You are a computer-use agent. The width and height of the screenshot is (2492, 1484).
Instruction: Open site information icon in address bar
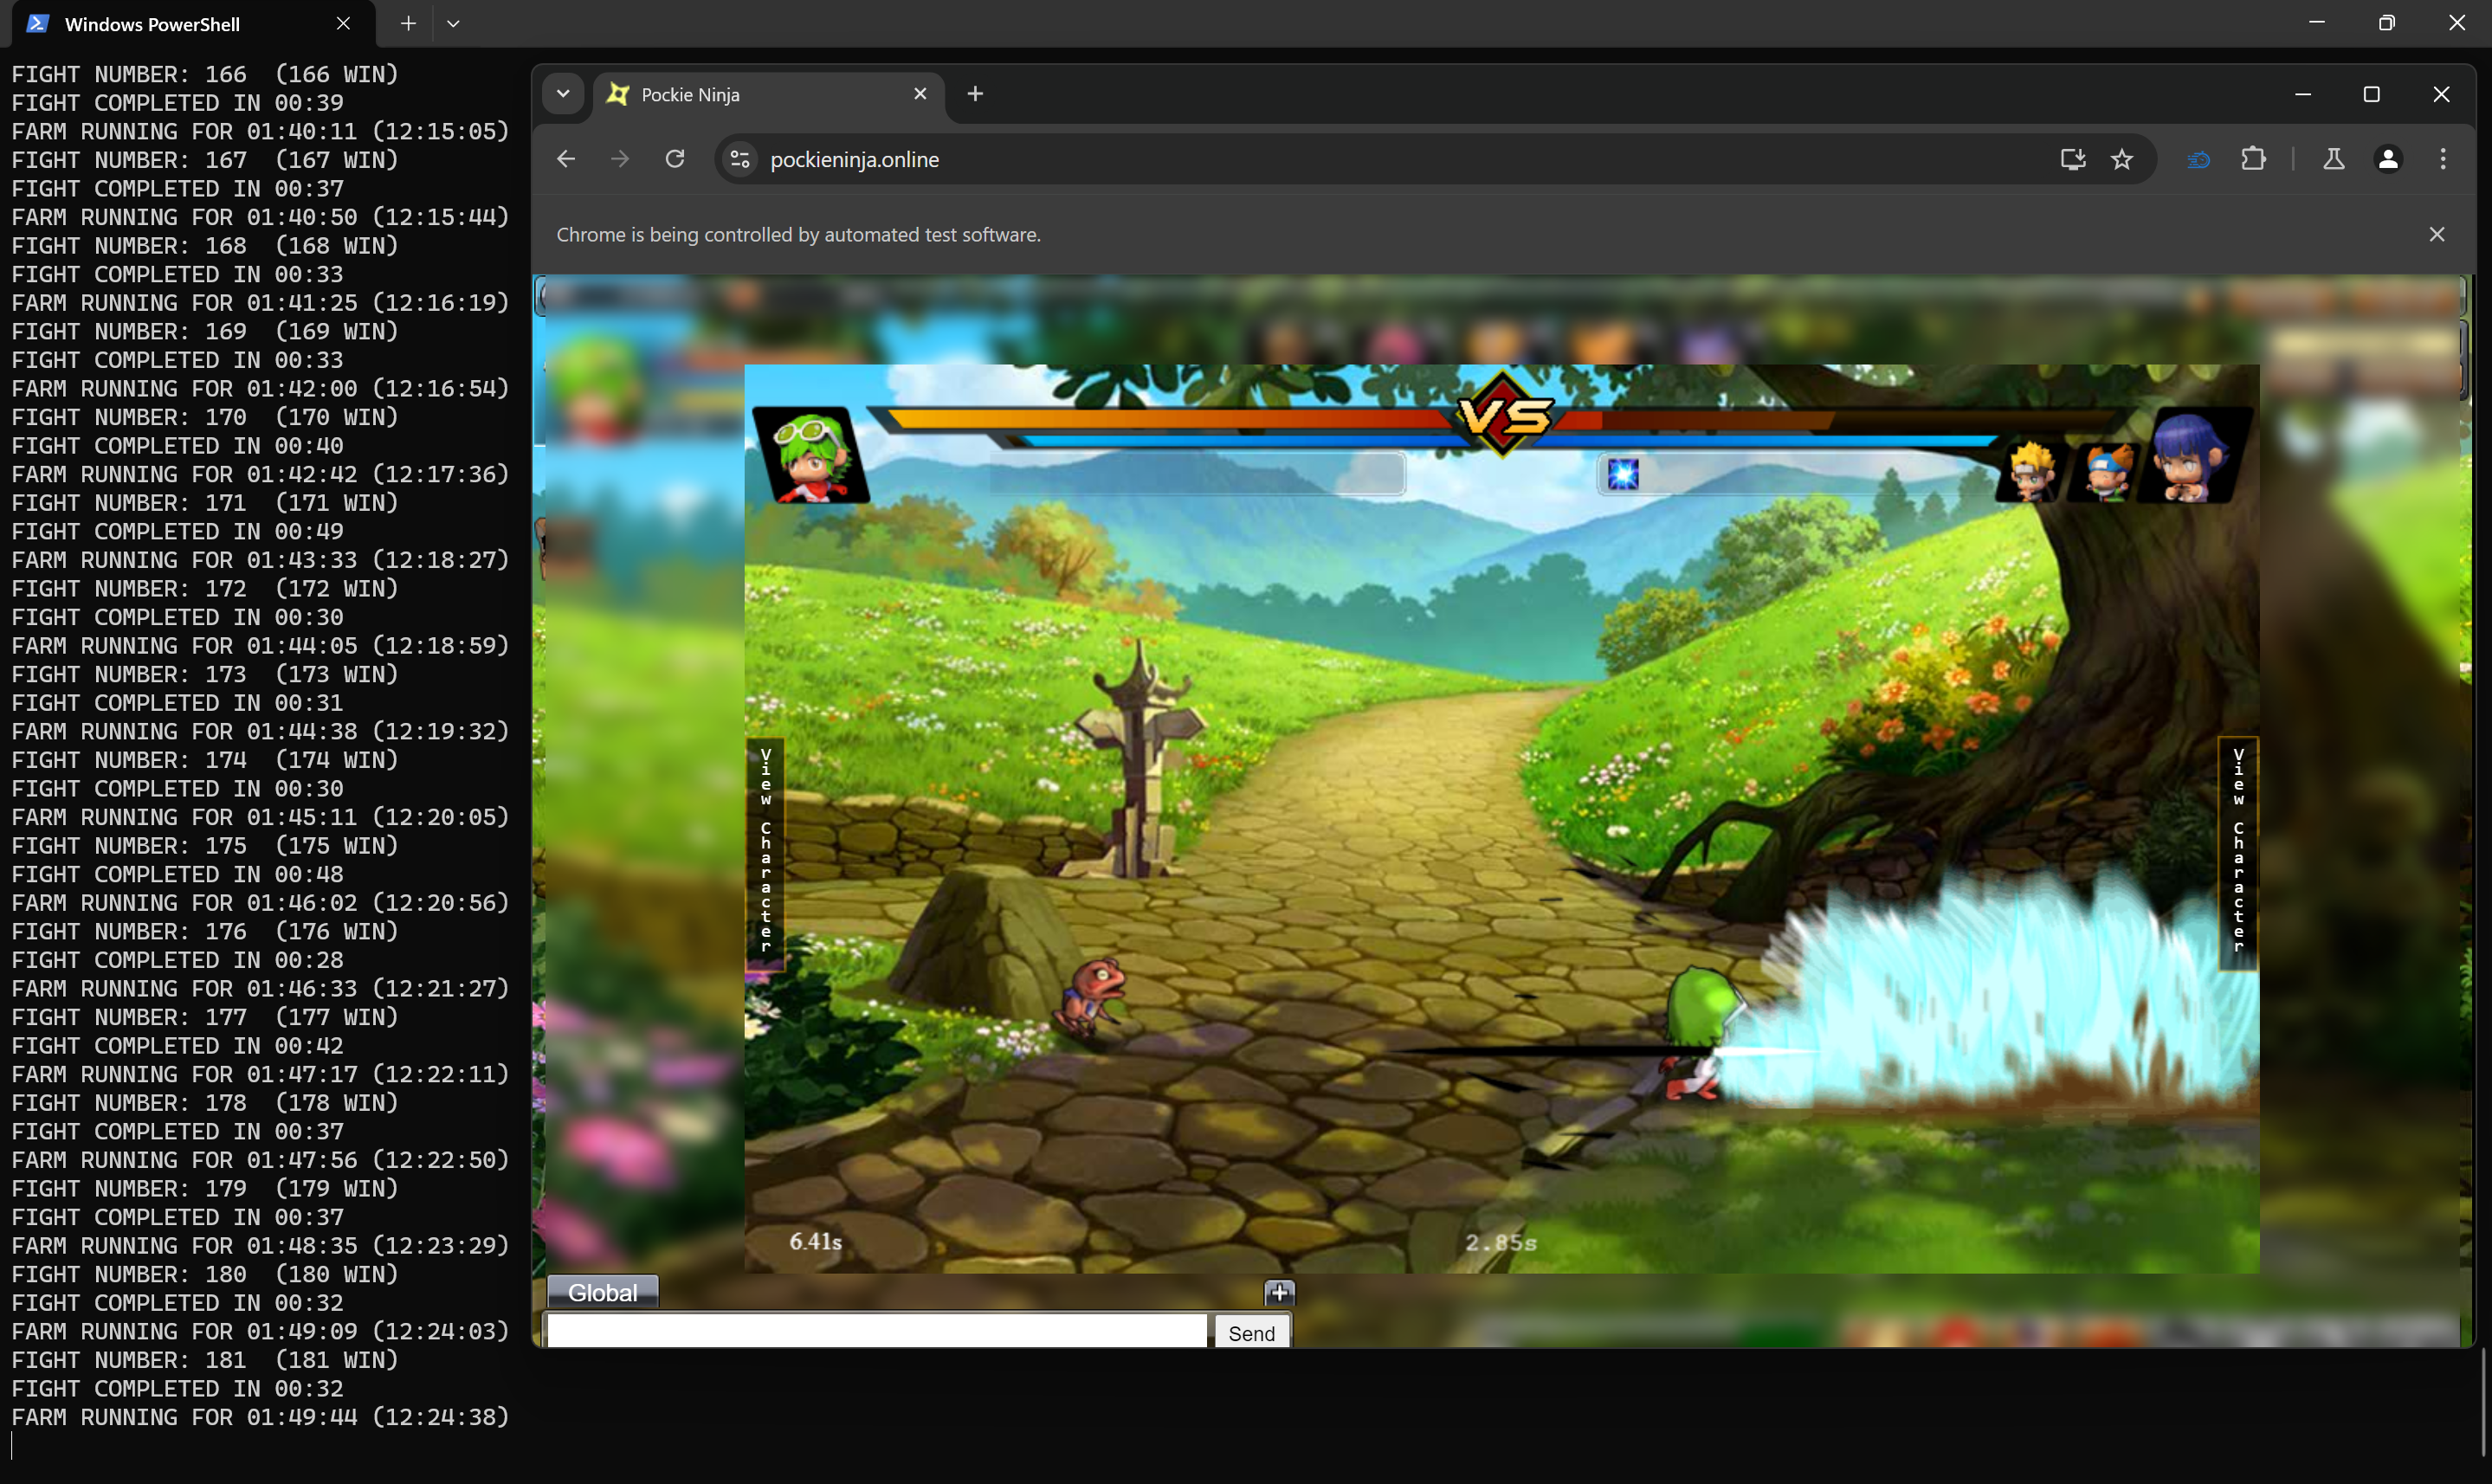(x=740, y=159)
